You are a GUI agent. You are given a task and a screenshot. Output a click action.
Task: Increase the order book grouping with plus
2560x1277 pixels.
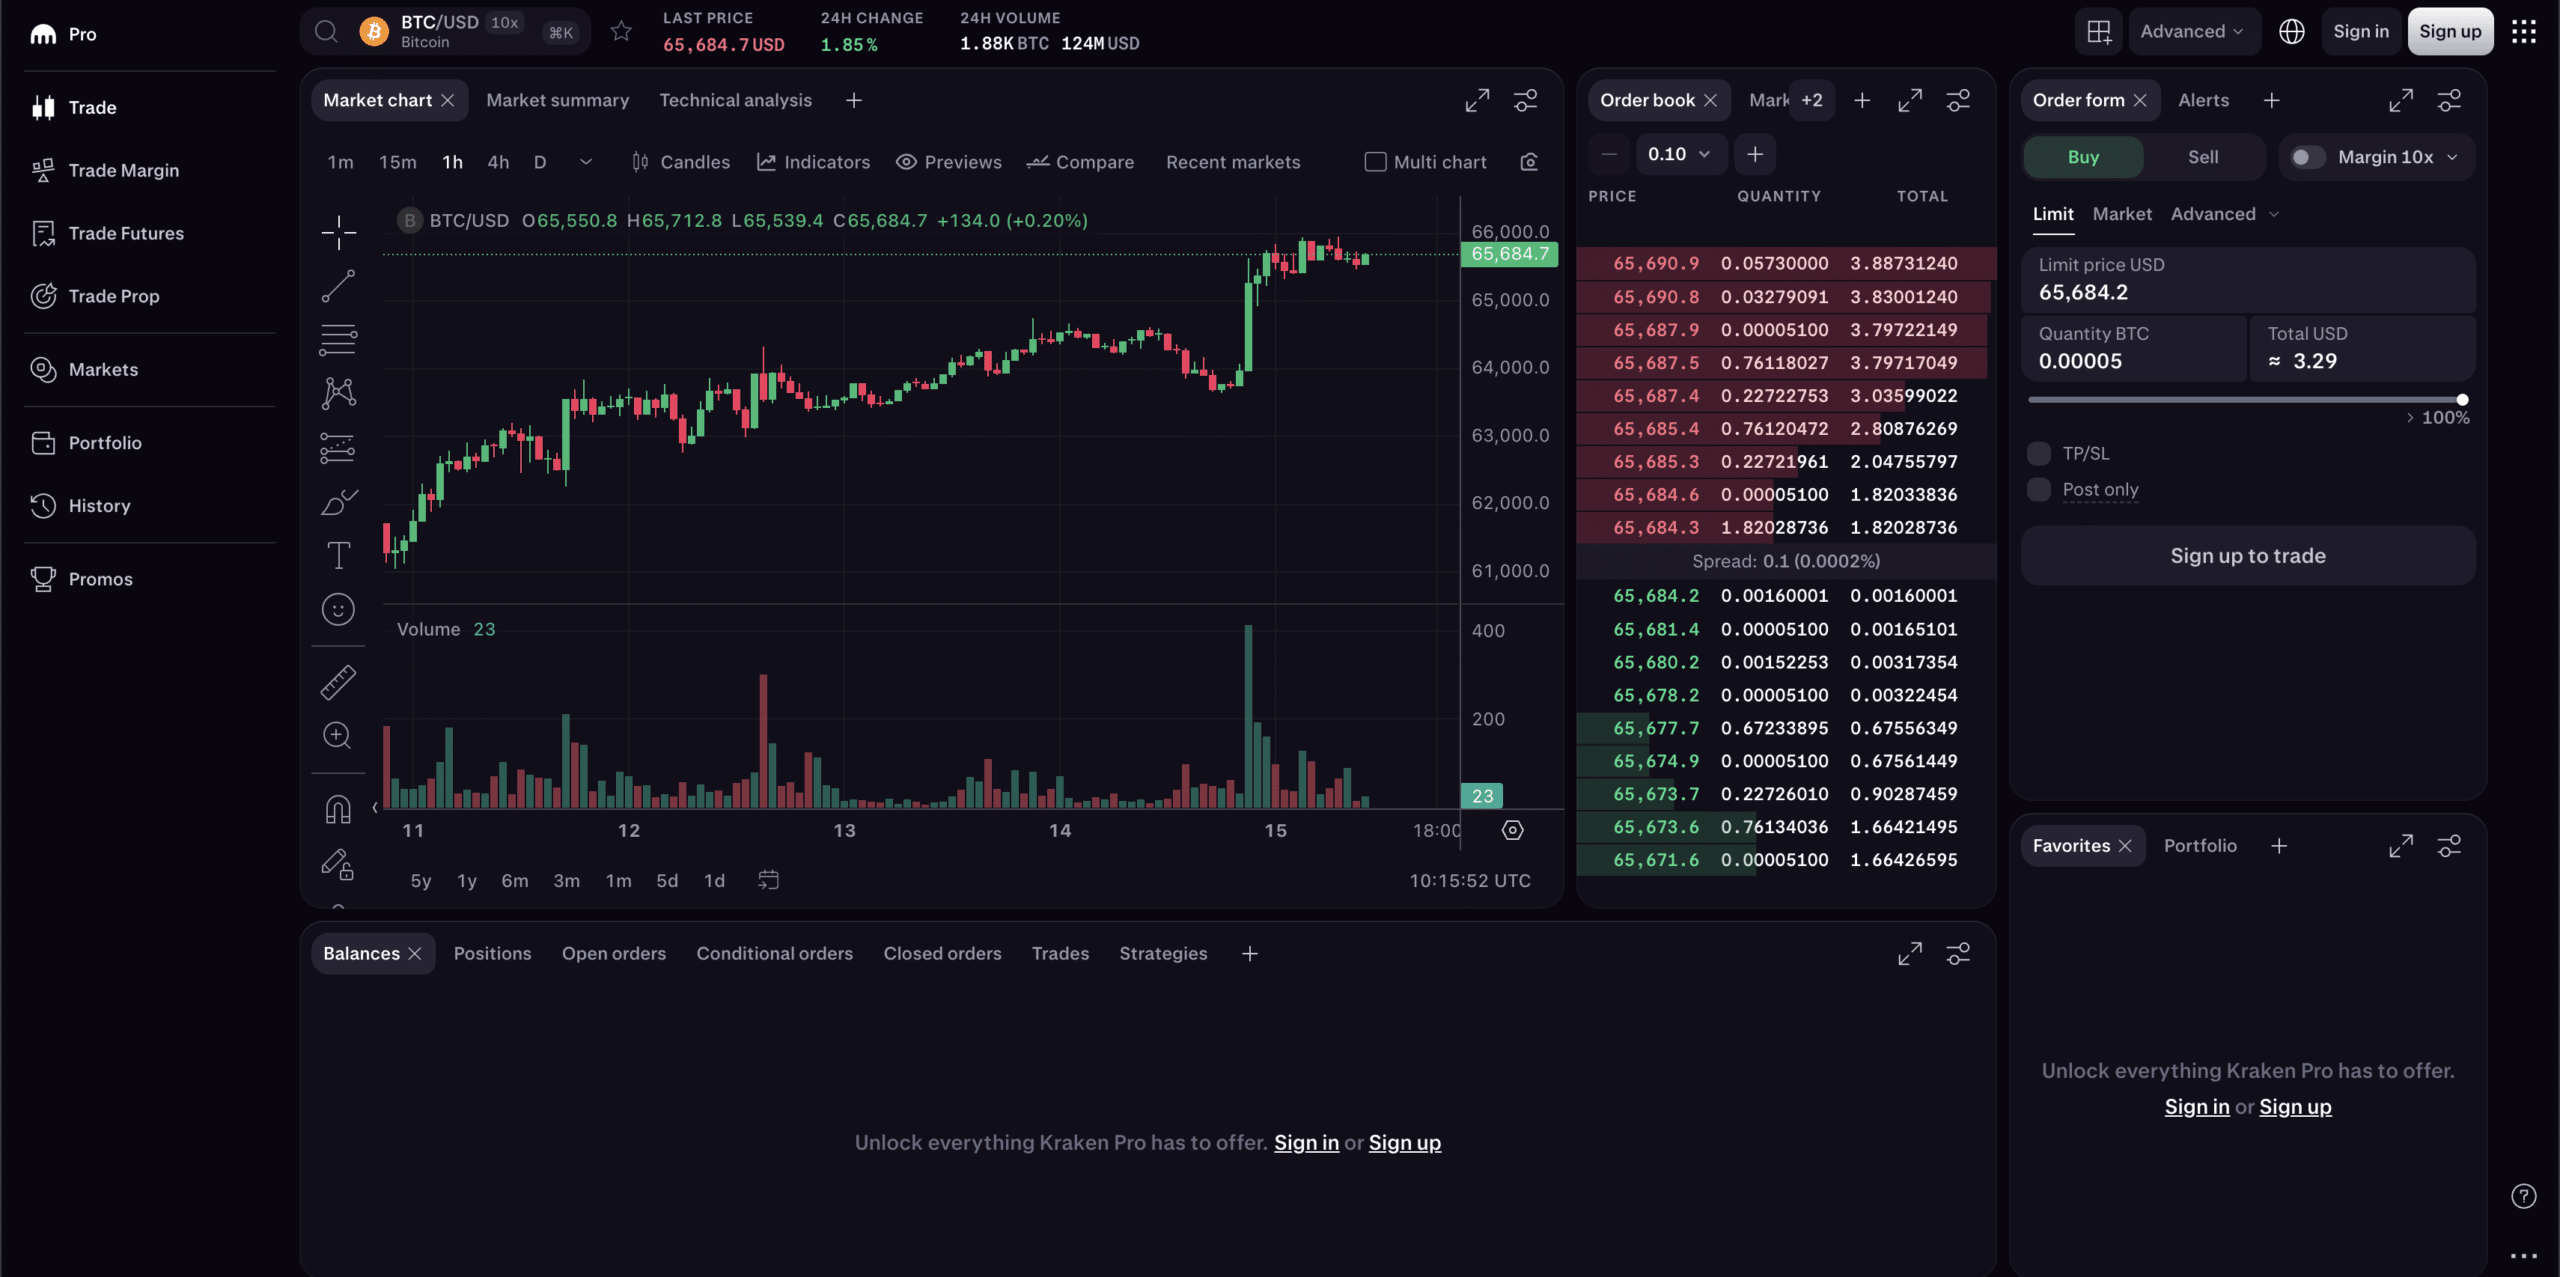(x=1754, y=154)
